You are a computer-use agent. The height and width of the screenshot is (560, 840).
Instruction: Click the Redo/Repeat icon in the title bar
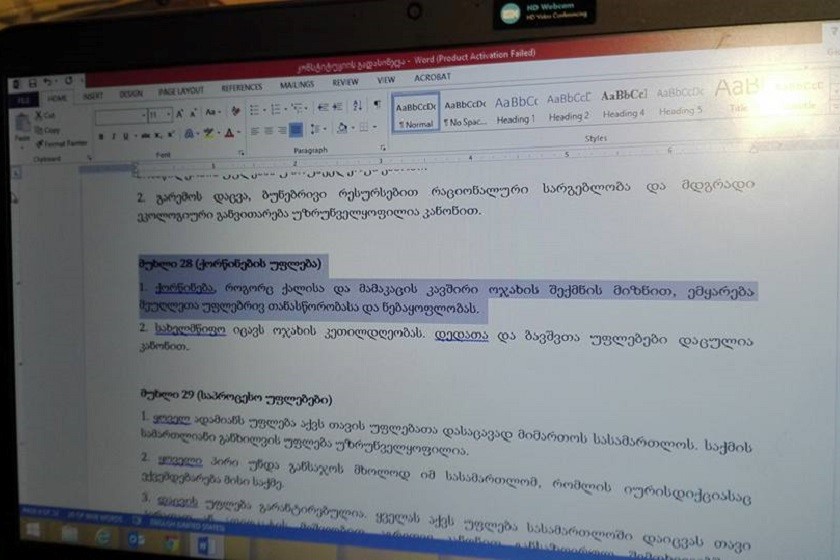69,80
